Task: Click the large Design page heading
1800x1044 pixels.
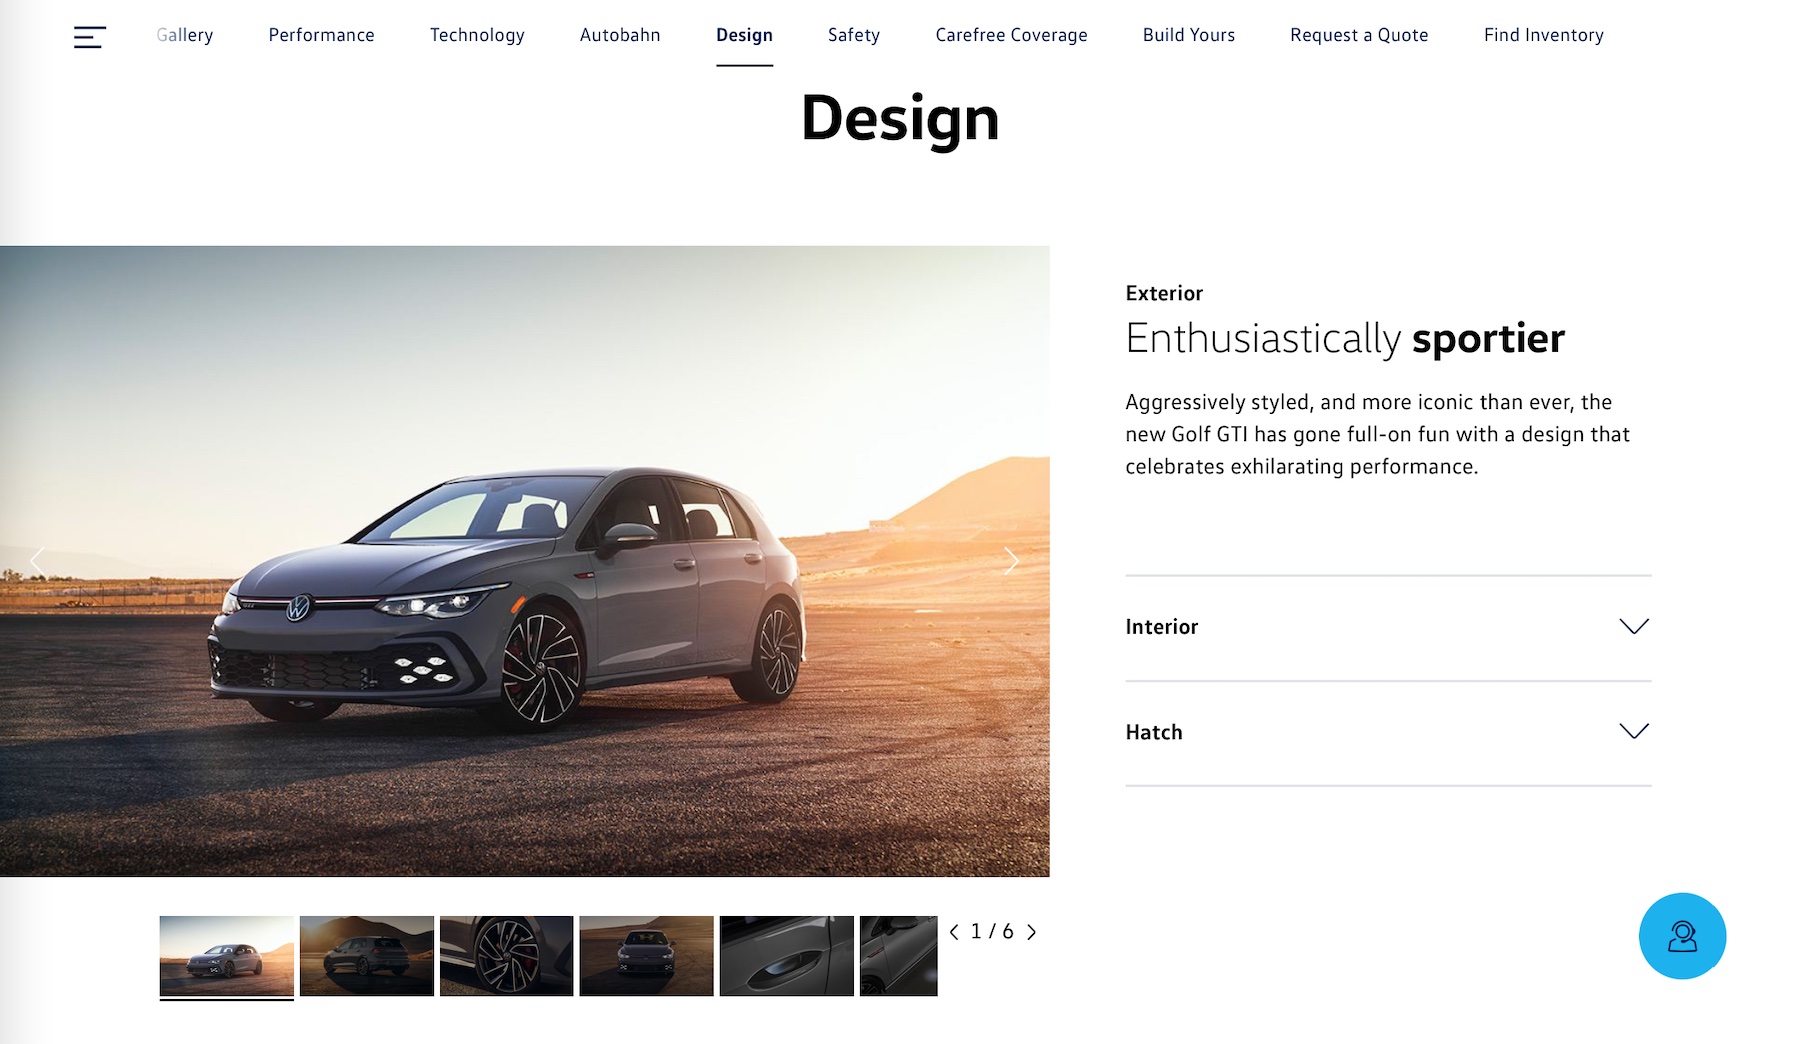Action: pyautogui.click(x=900, y=119)
